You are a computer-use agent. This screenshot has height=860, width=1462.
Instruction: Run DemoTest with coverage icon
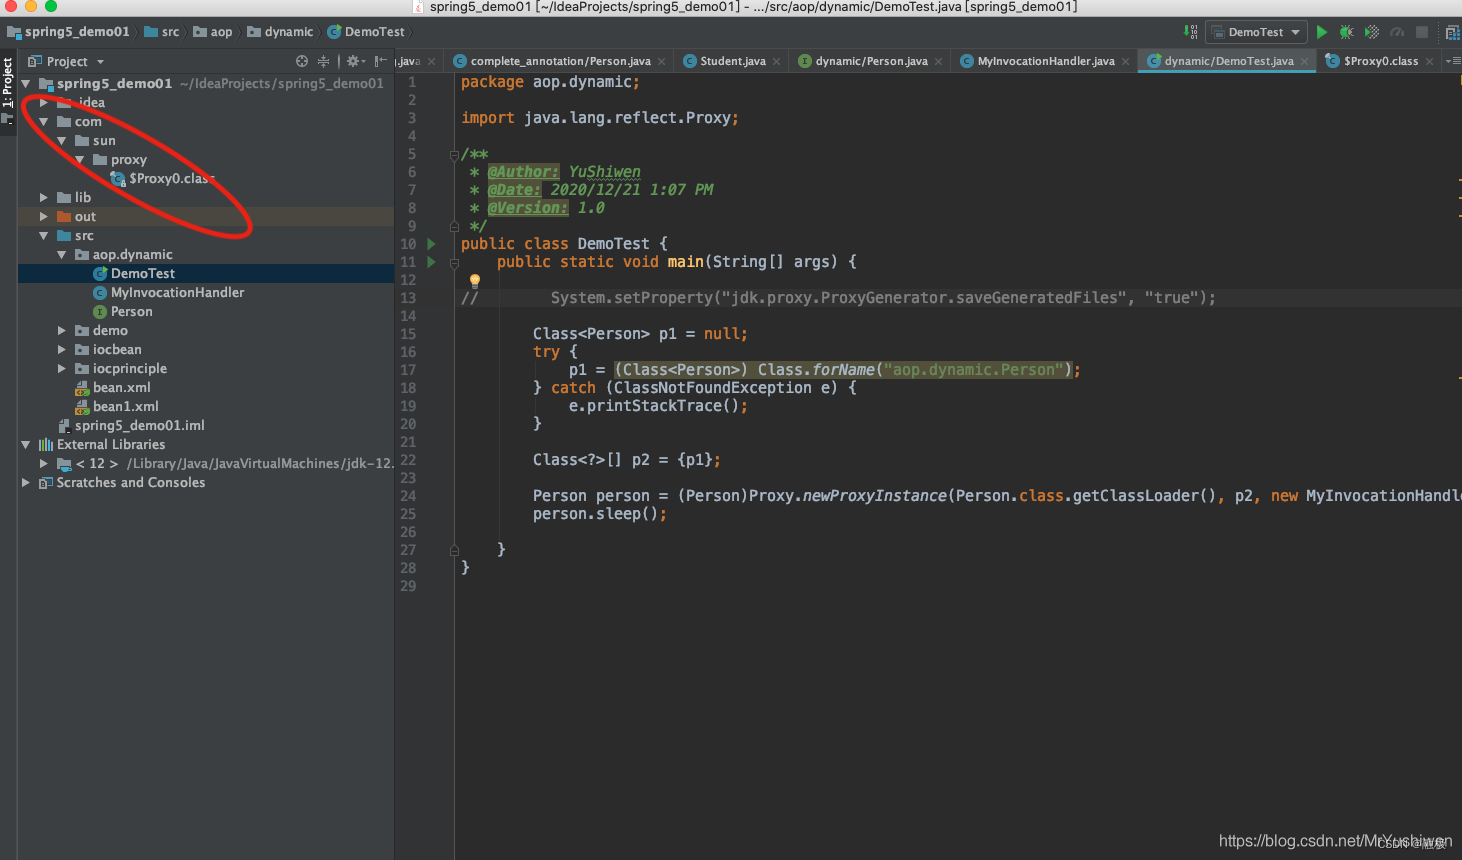[x=1372, y=32]
